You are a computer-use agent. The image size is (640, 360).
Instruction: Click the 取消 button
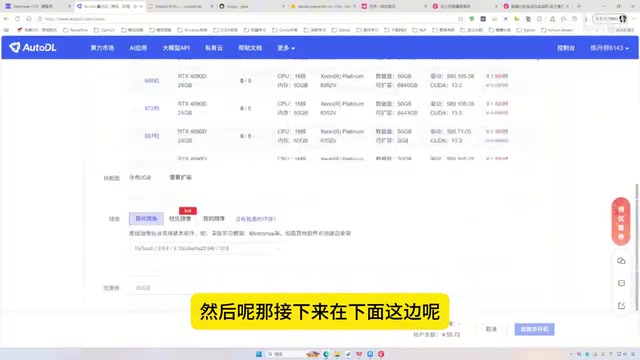pos(491,329)
